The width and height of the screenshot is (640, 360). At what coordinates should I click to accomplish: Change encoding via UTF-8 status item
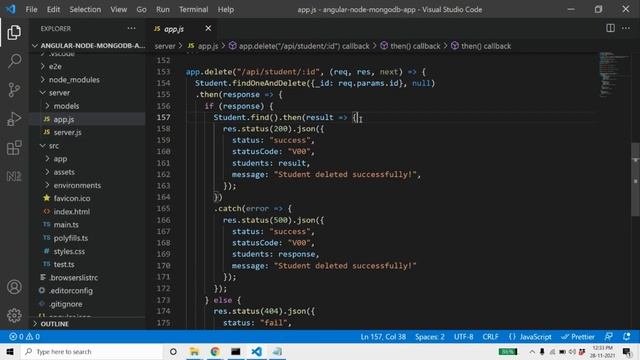[x=464, y=337]
